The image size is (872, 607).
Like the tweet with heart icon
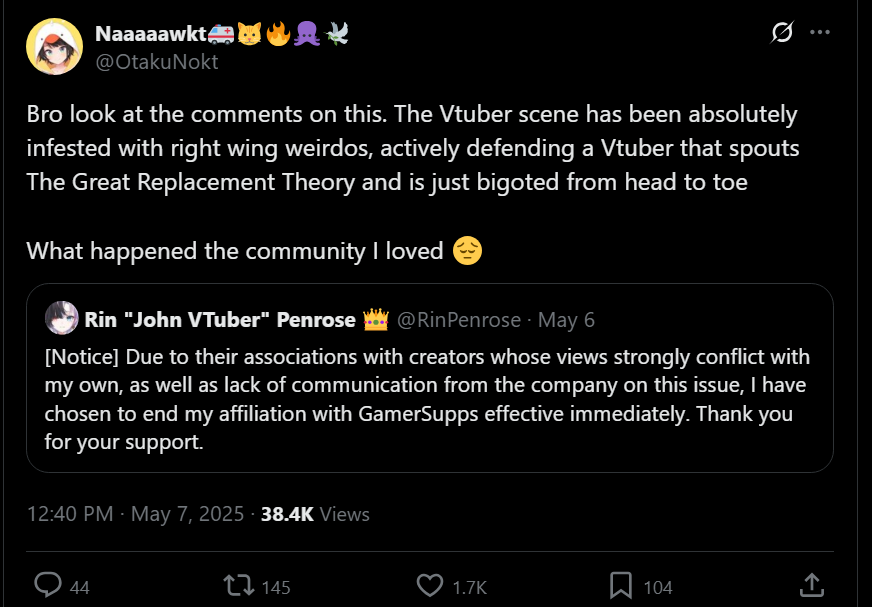[429, 585]
